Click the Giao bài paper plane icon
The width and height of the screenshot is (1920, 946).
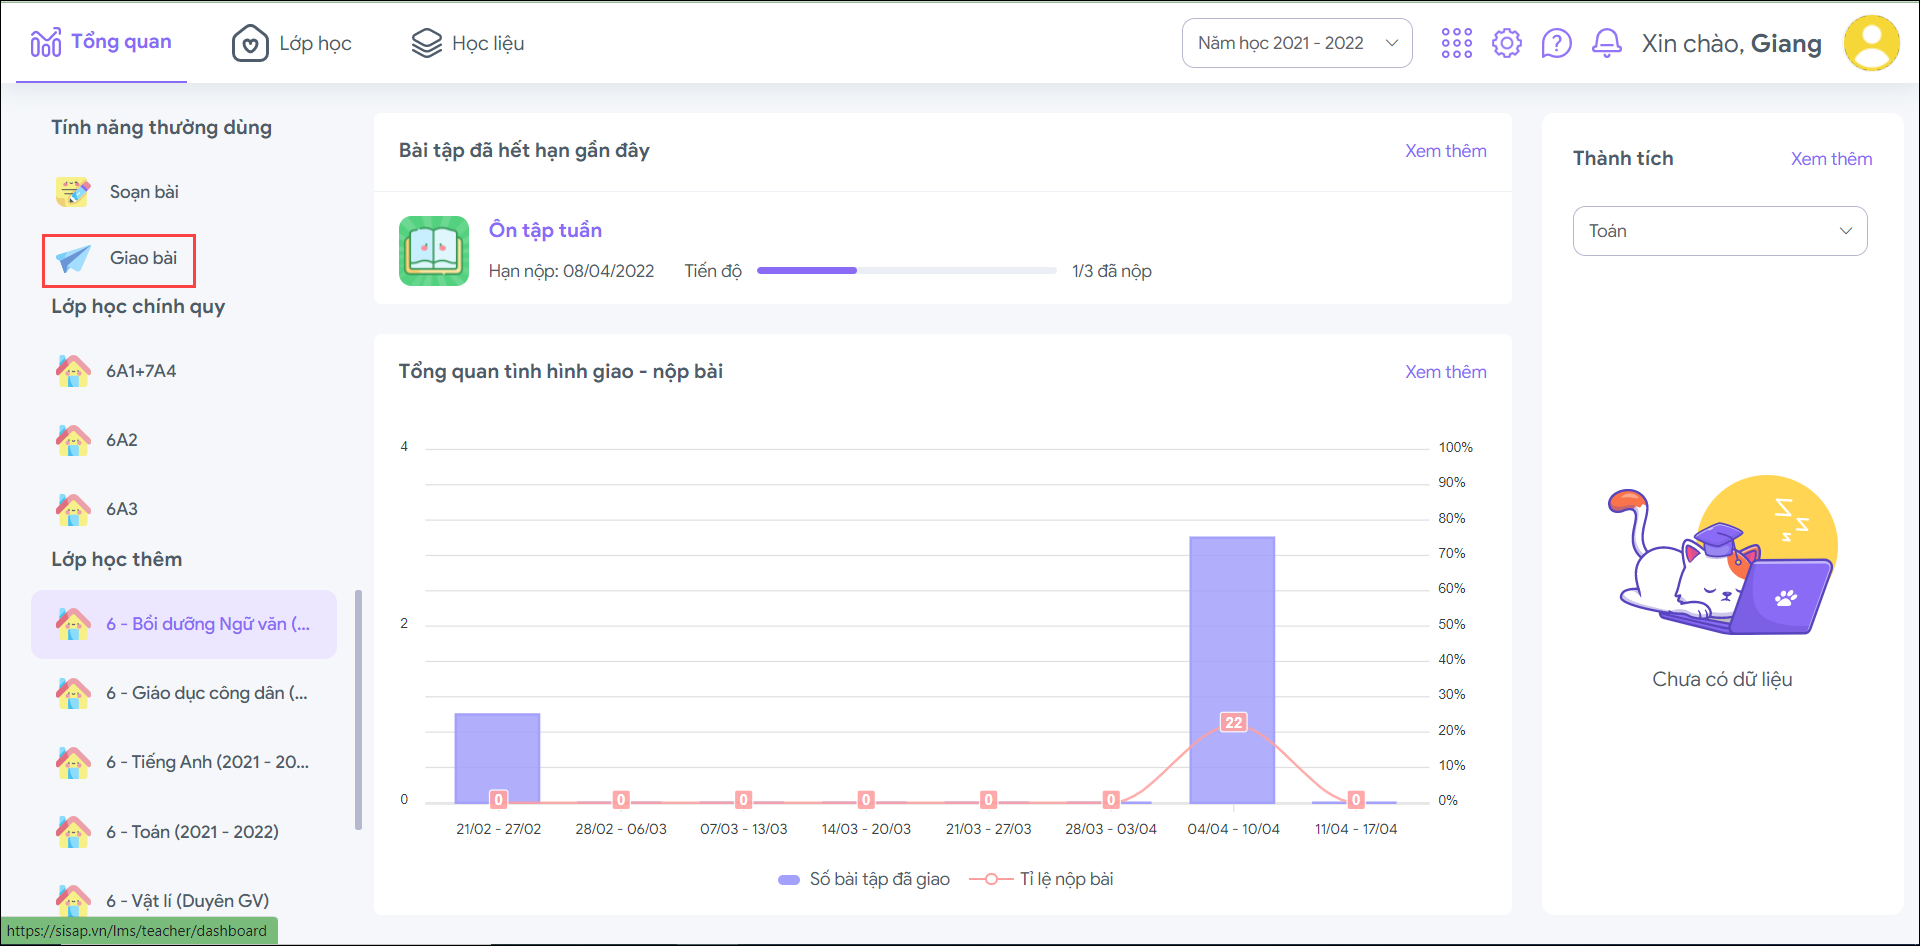click(x=73, y=259)
